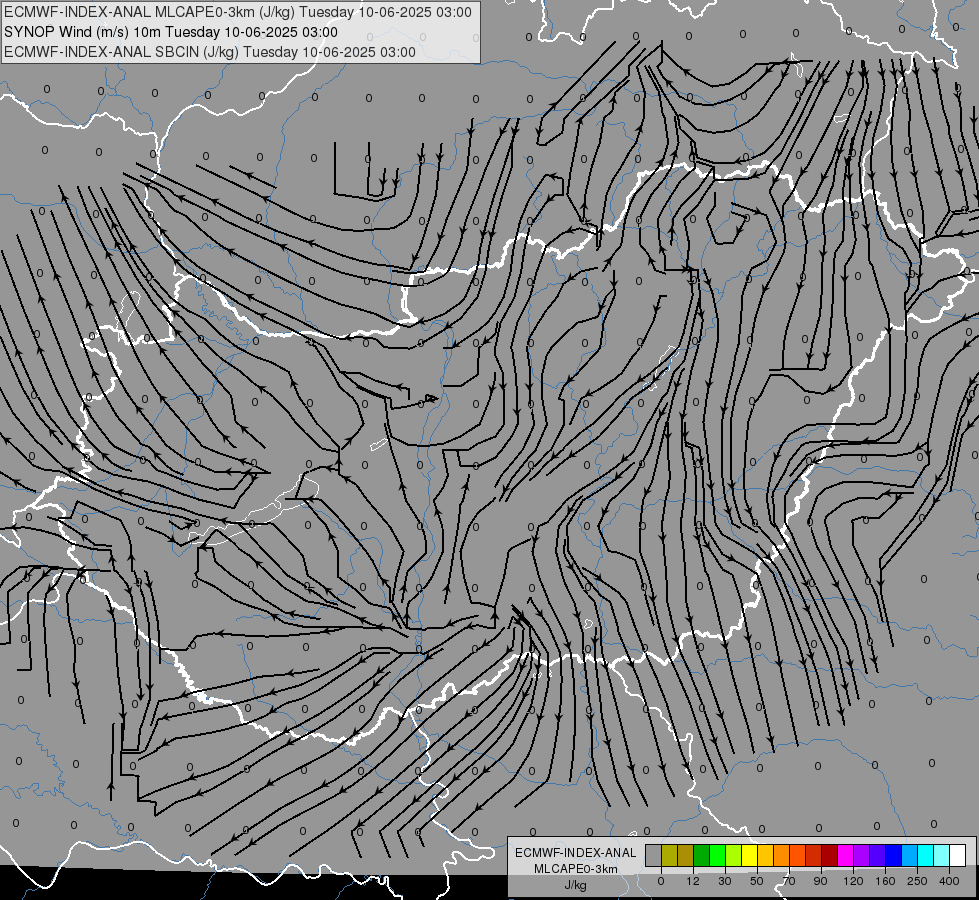Click the legend value label 0
979x900 pixels.
tap(661, 881)
